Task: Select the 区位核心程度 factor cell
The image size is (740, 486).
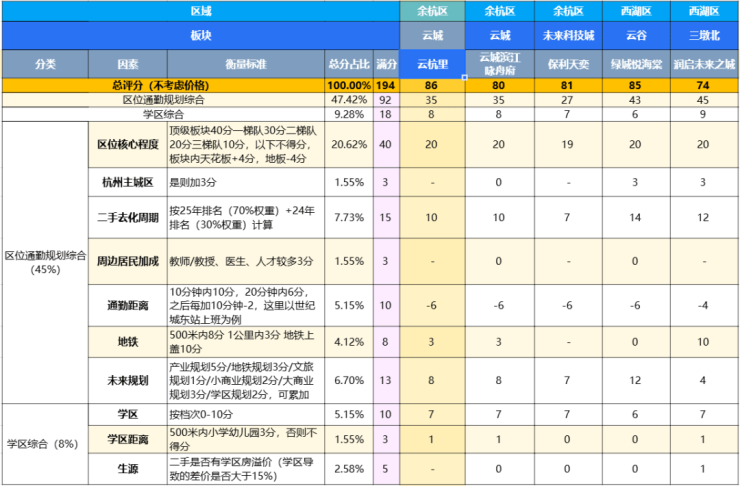Action: pos(127,145)
